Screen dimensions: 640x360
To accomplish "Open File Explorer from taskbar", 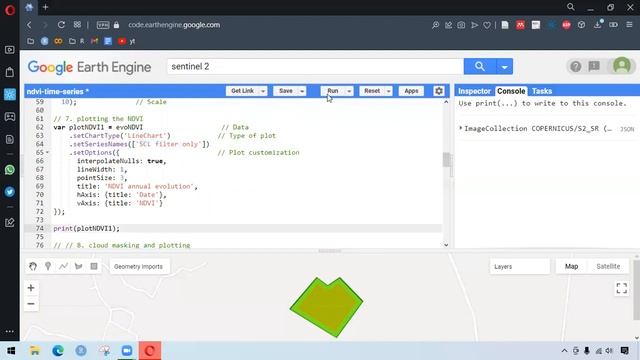I will point(35,351).
